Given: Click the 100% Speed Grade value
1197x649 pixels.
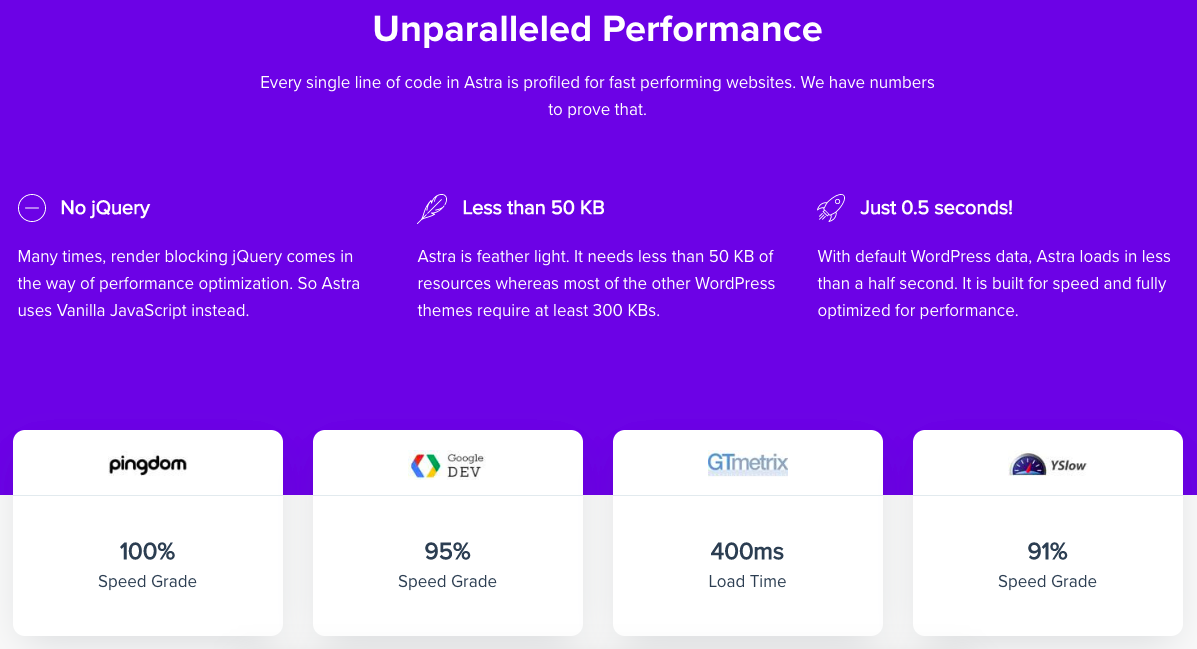Looking at the screenshot, I should 147,551.
